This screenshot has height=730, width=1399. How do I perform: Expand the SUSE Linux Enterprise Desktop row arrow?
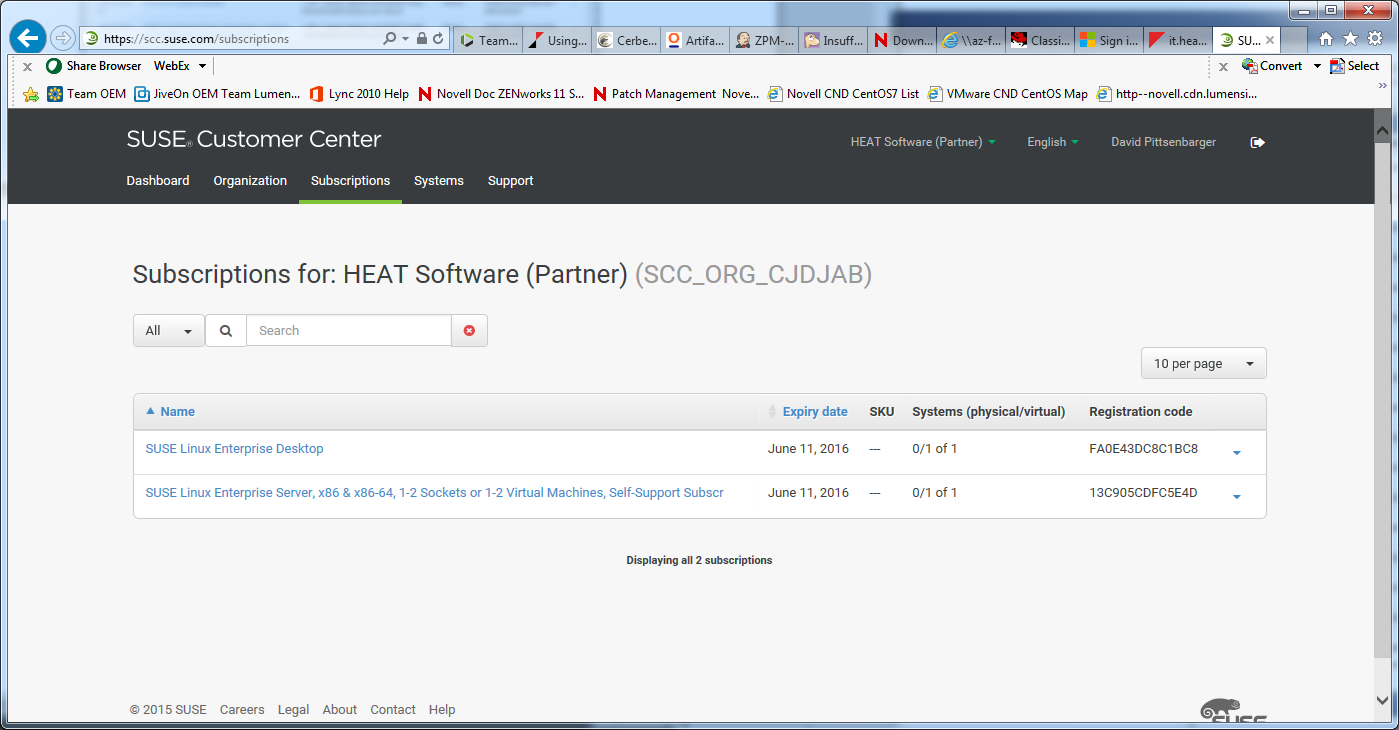click(1237, 453)
